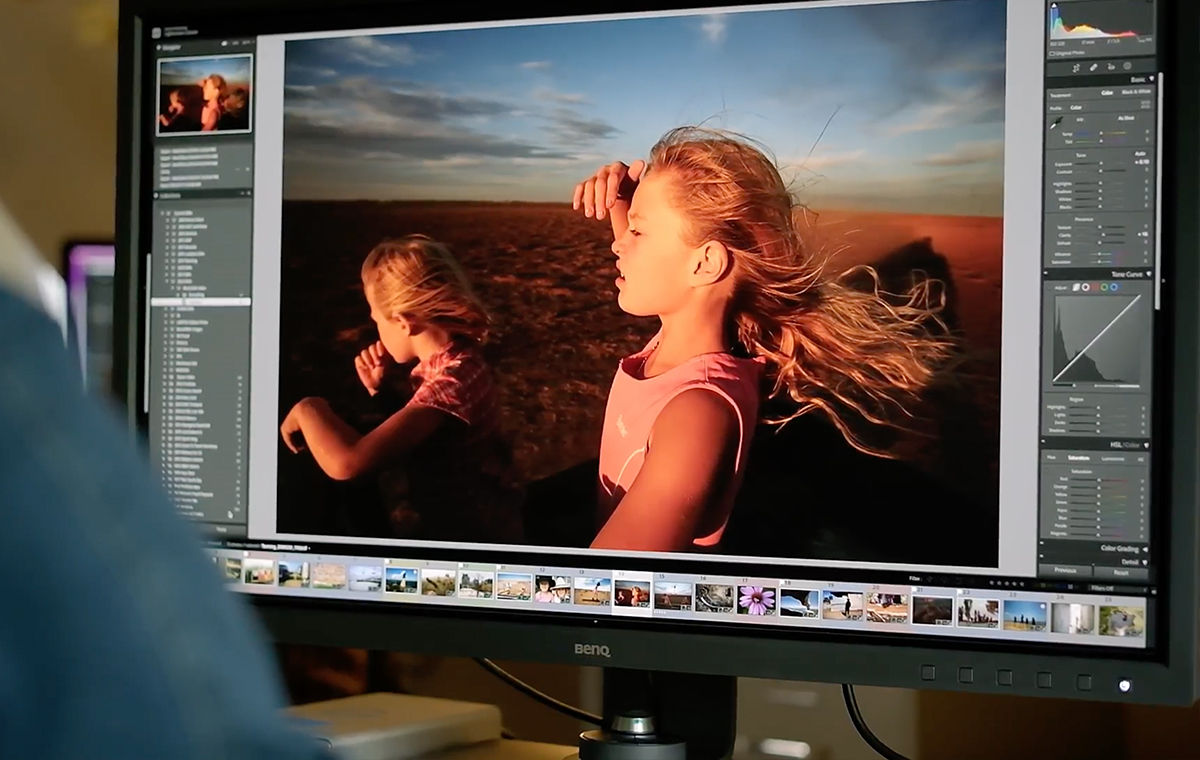Click the Auto tone button
The width and height of the screenshot is (1200, 760).
click(1141, 155)
